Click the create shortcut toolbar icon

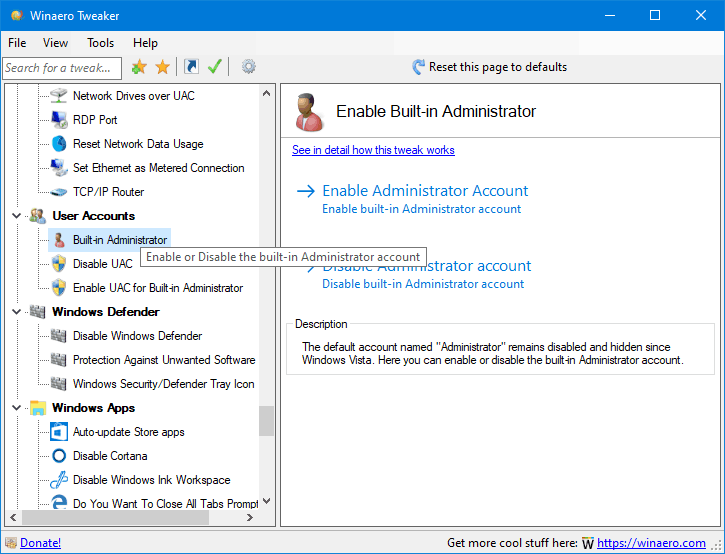(x=191, y=67)
